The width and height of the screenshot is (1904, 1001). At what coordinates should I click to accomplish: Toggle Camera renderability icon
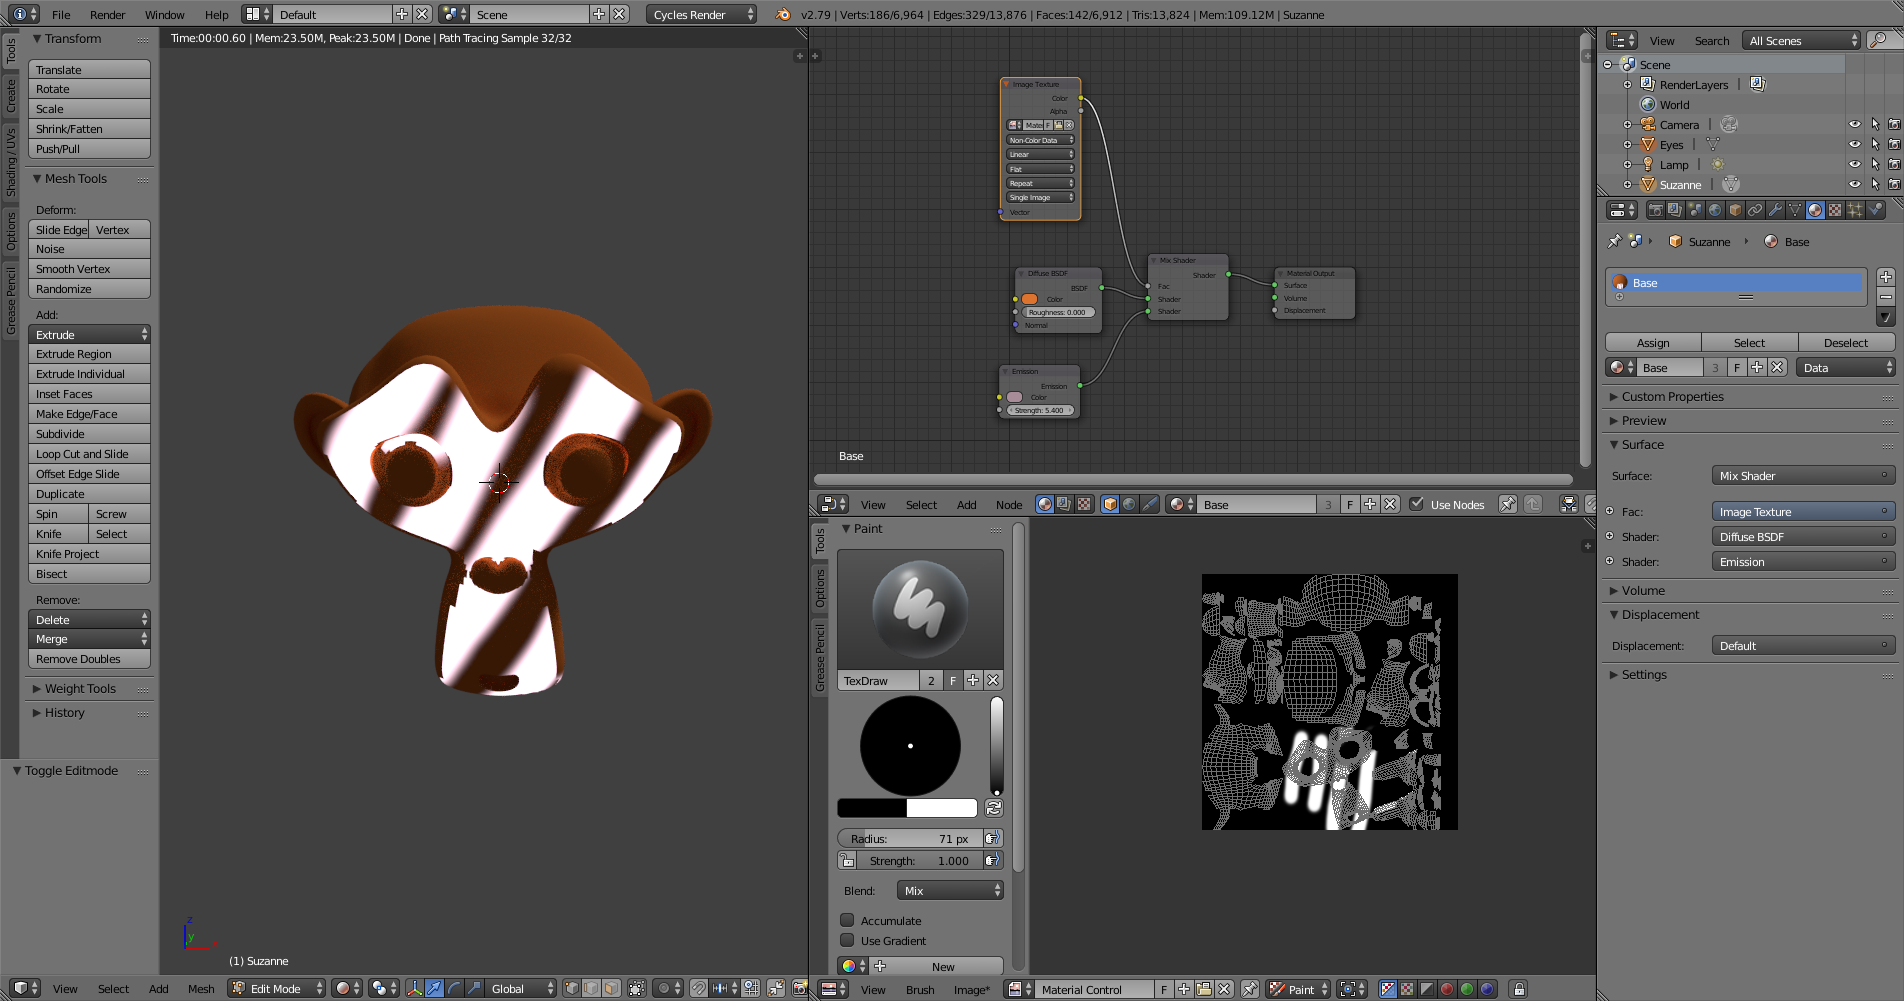click(1894, 124)
